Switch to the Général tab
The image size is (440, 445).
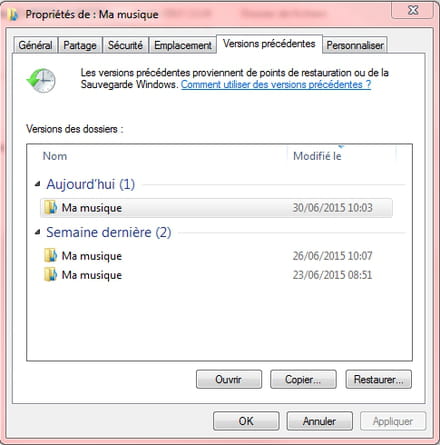point(35,45)
